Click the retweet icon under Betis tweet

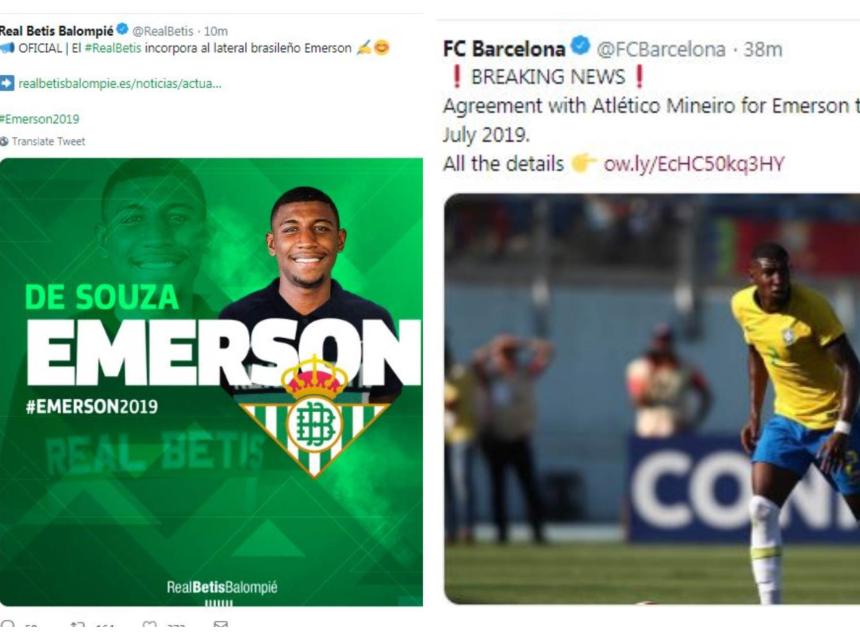tap(78, 624)
